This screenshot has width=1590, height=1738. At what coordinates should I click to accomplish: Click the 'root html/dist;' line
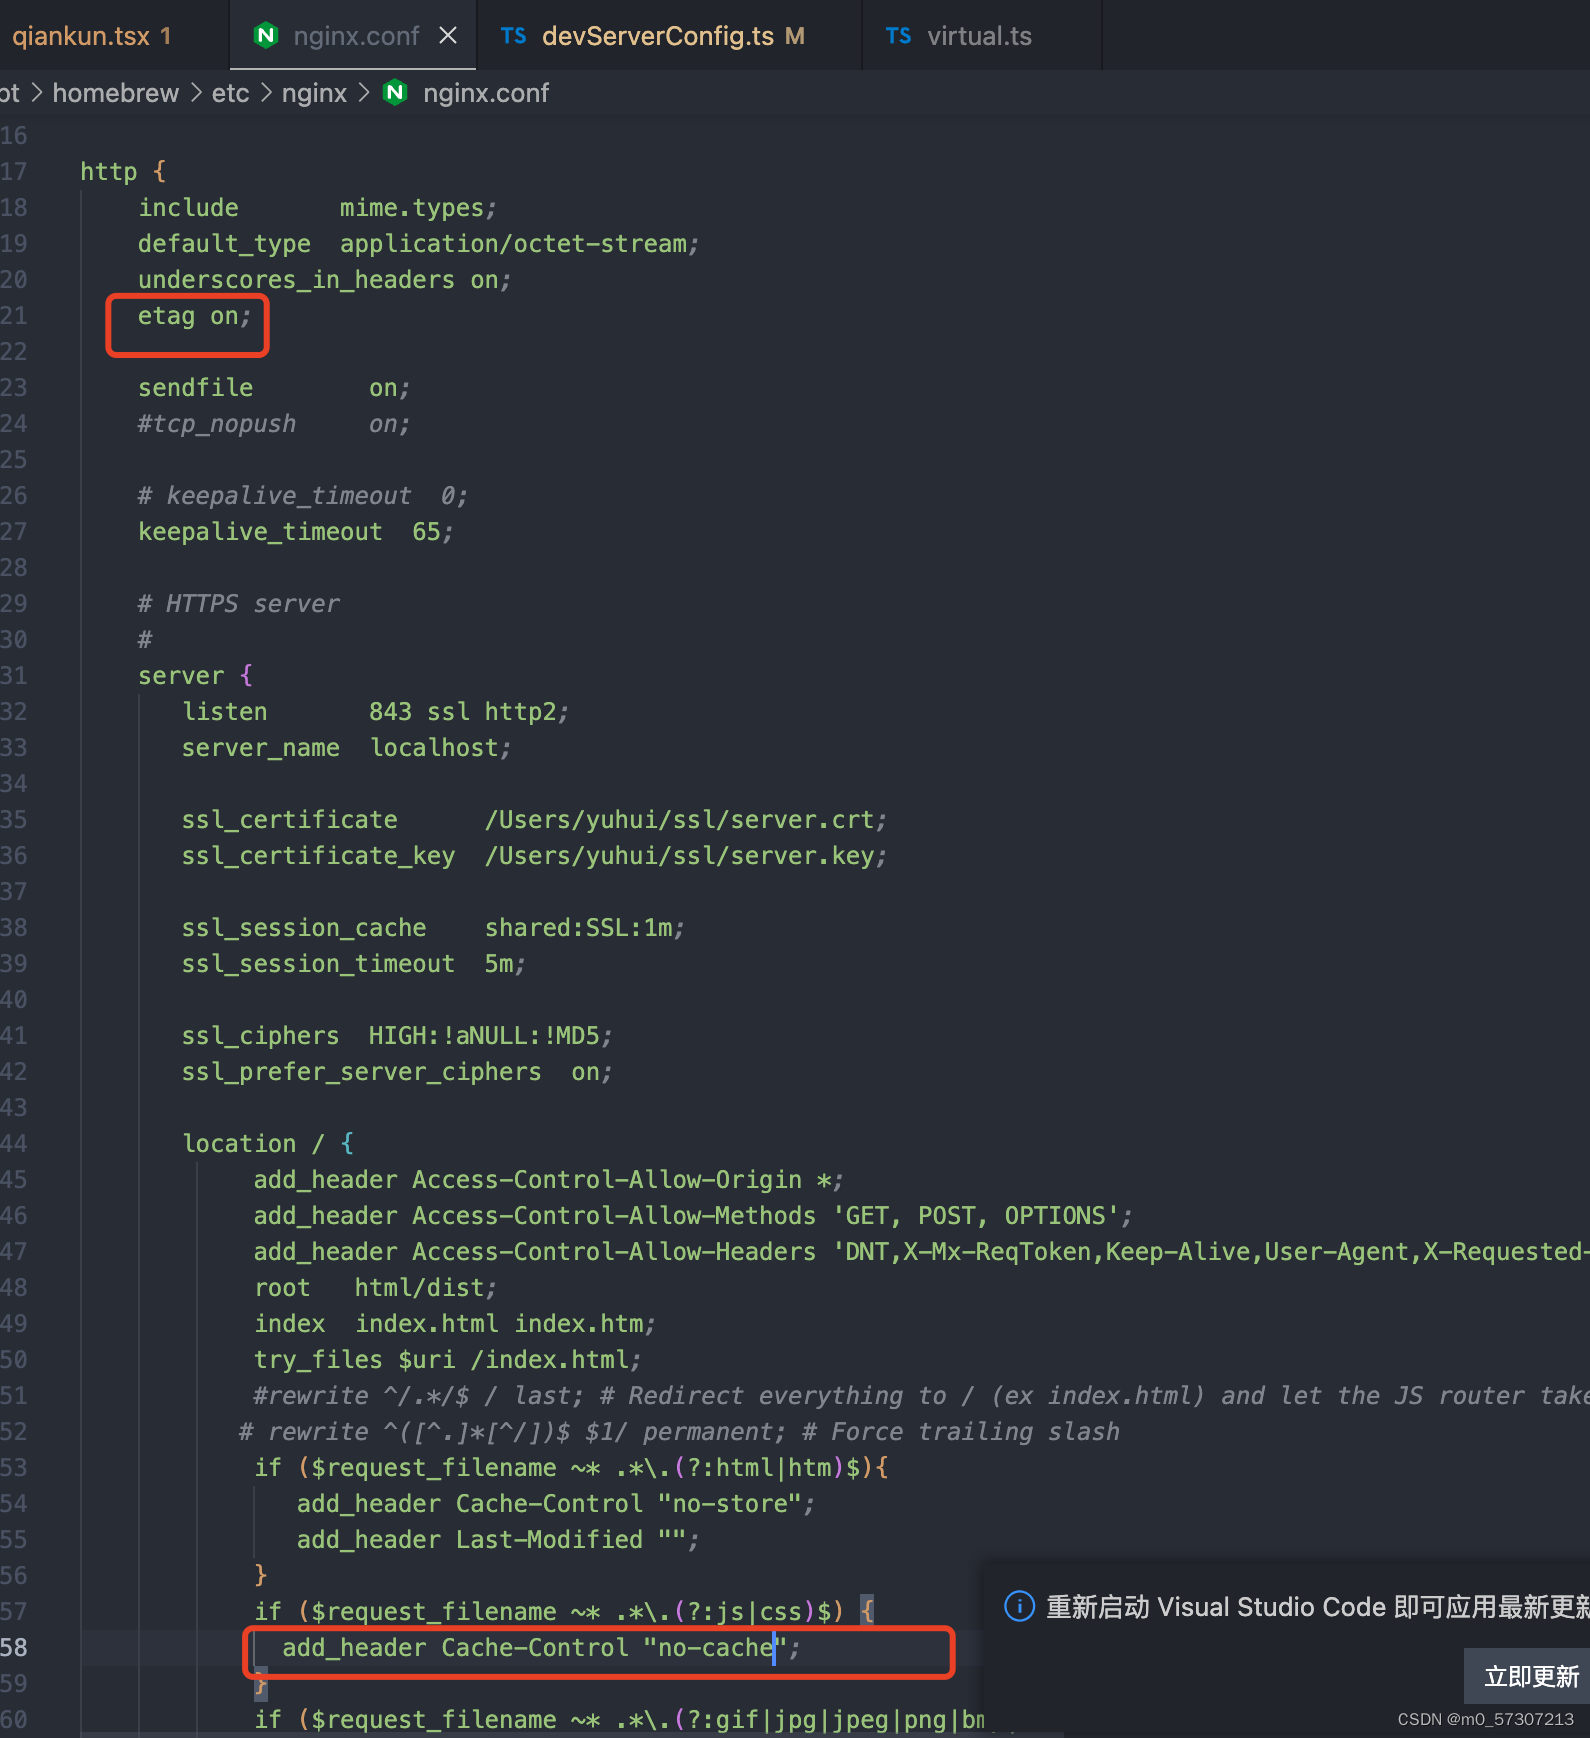pyautogui.click(x=375, y=1288)
